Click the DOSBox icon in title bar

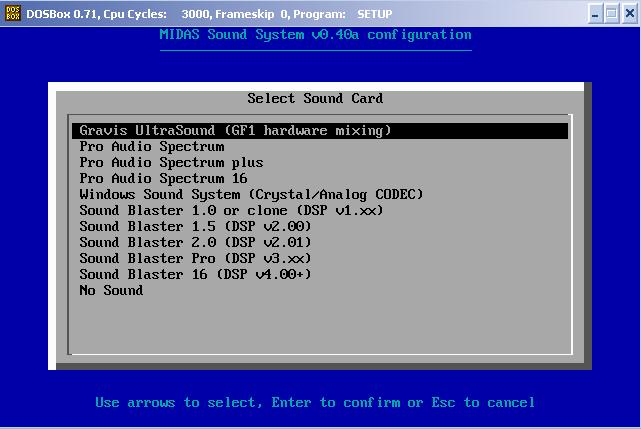[14, 14]
